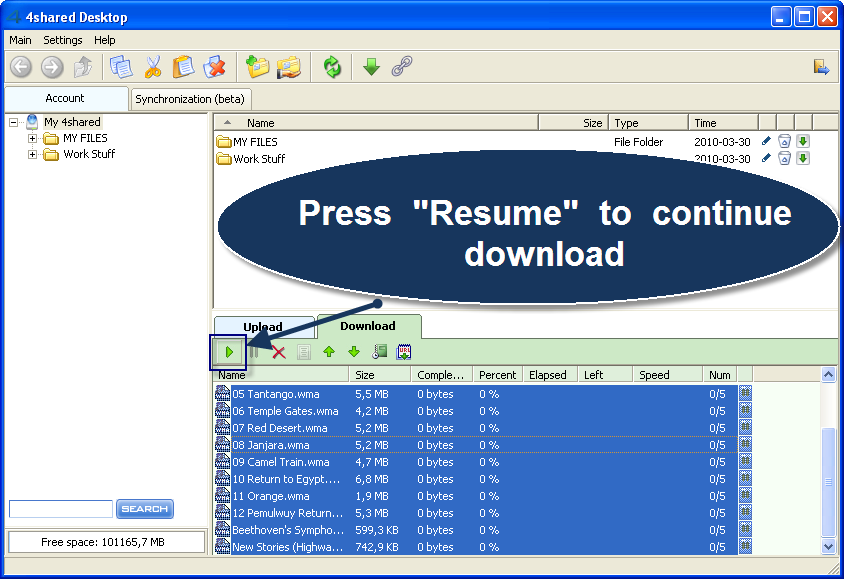Collapse the My 4shared tree node

13,123
